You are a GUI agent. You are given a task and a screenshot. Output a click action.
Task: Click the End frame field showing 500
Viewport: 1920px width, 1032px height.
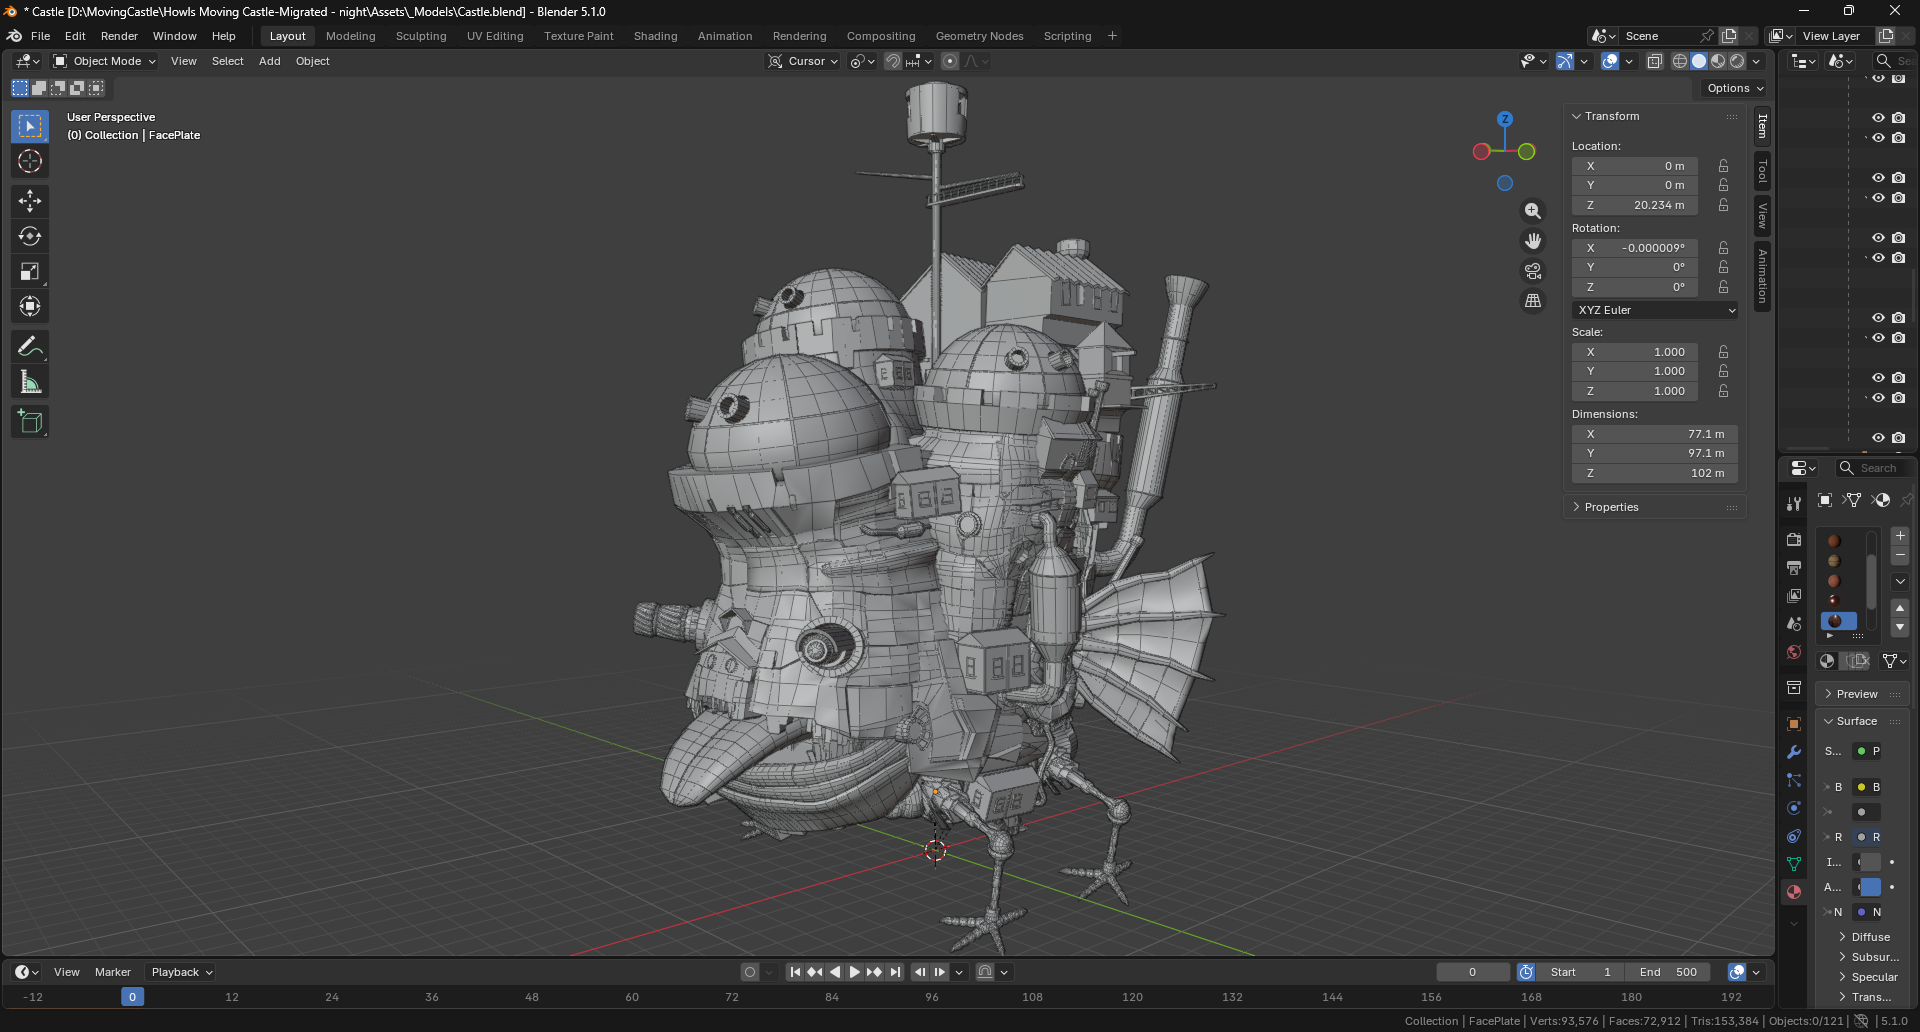pyautogui.click(x=1668, y=972)
